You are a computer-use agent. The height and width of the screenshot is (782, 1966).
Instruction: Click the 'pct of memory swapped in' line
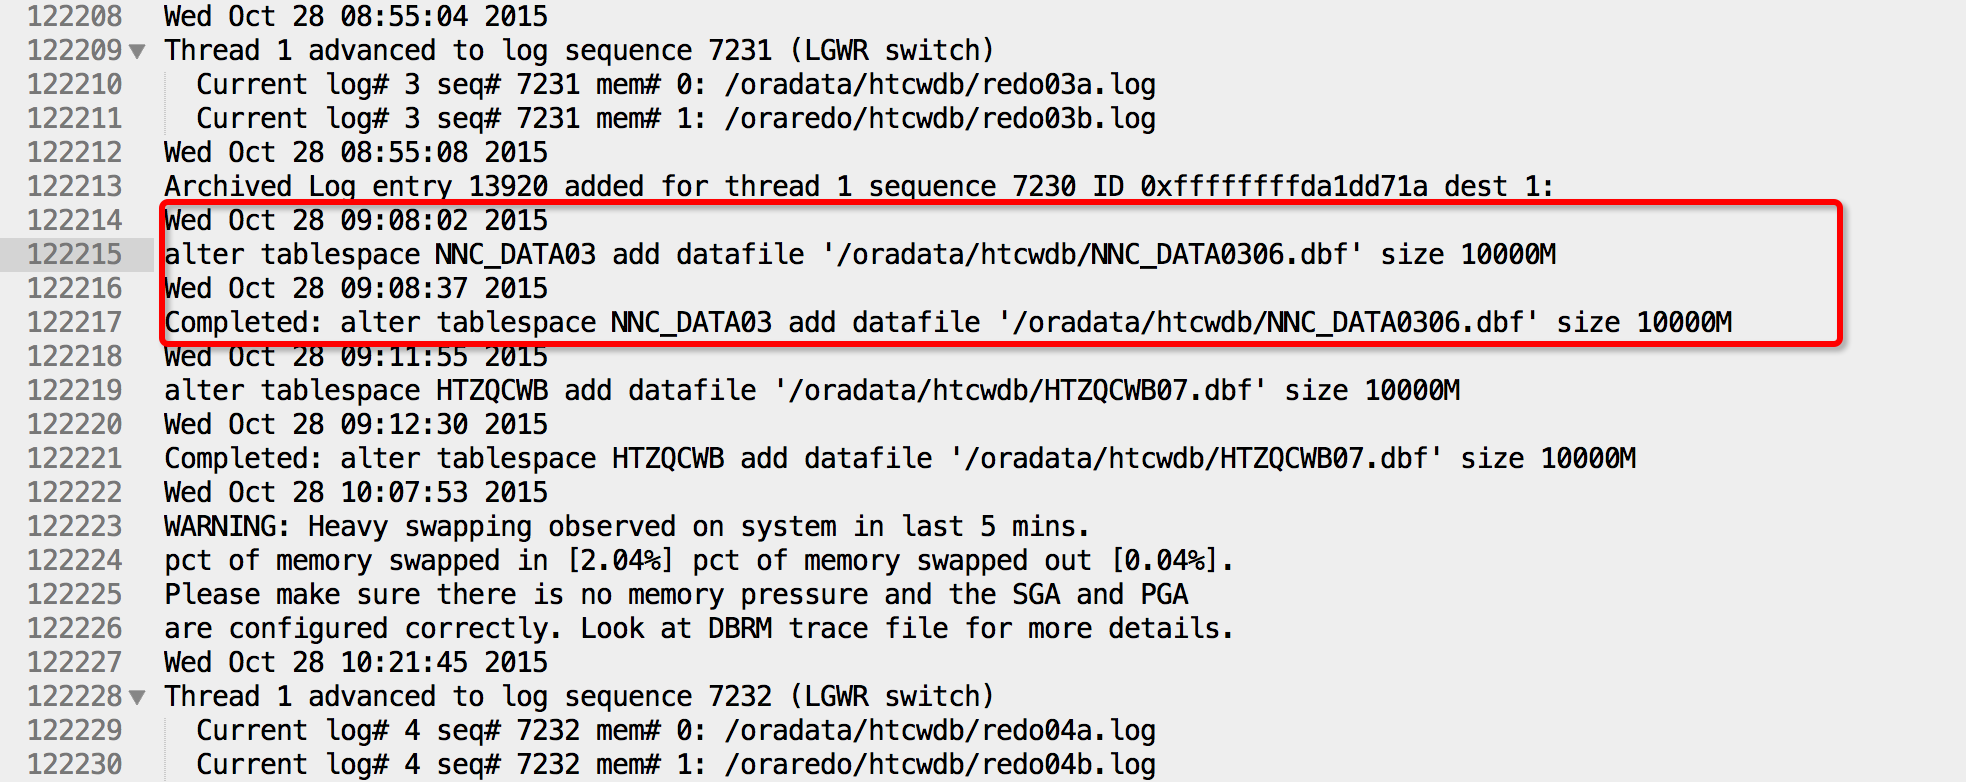point(699,560)
